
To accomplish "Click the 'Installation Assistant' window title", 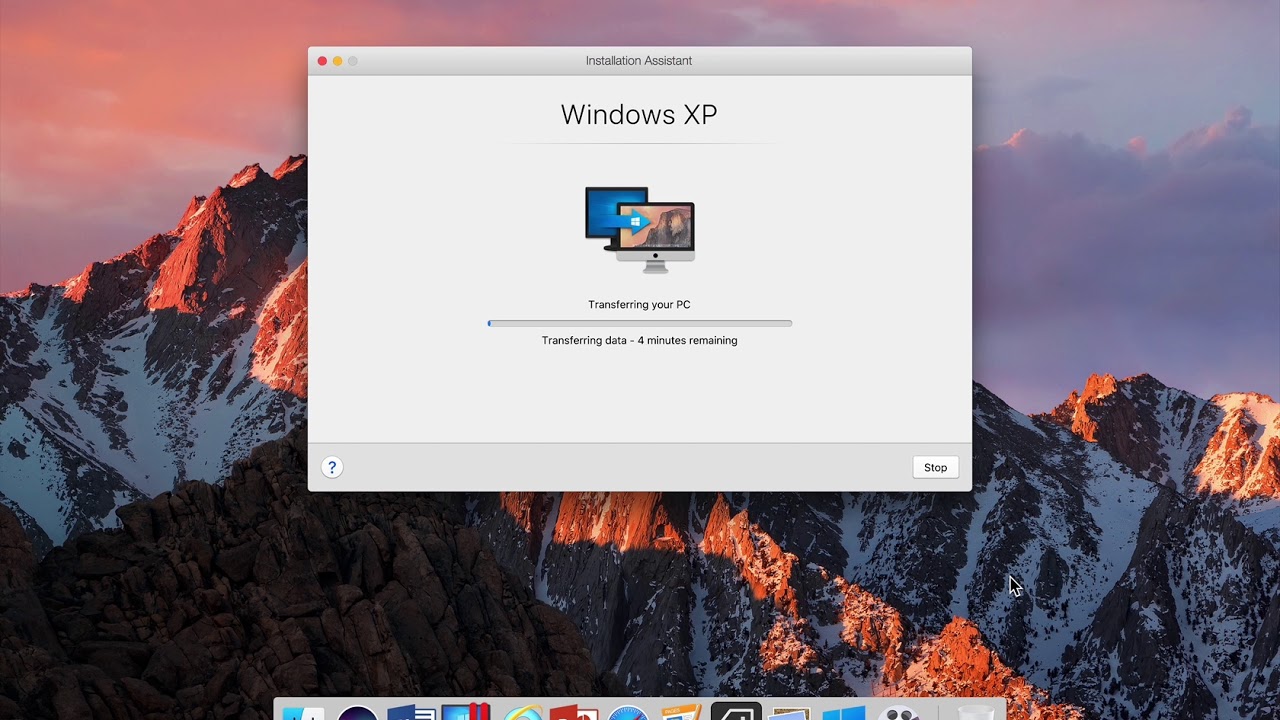I will click(x=639, y=61).
